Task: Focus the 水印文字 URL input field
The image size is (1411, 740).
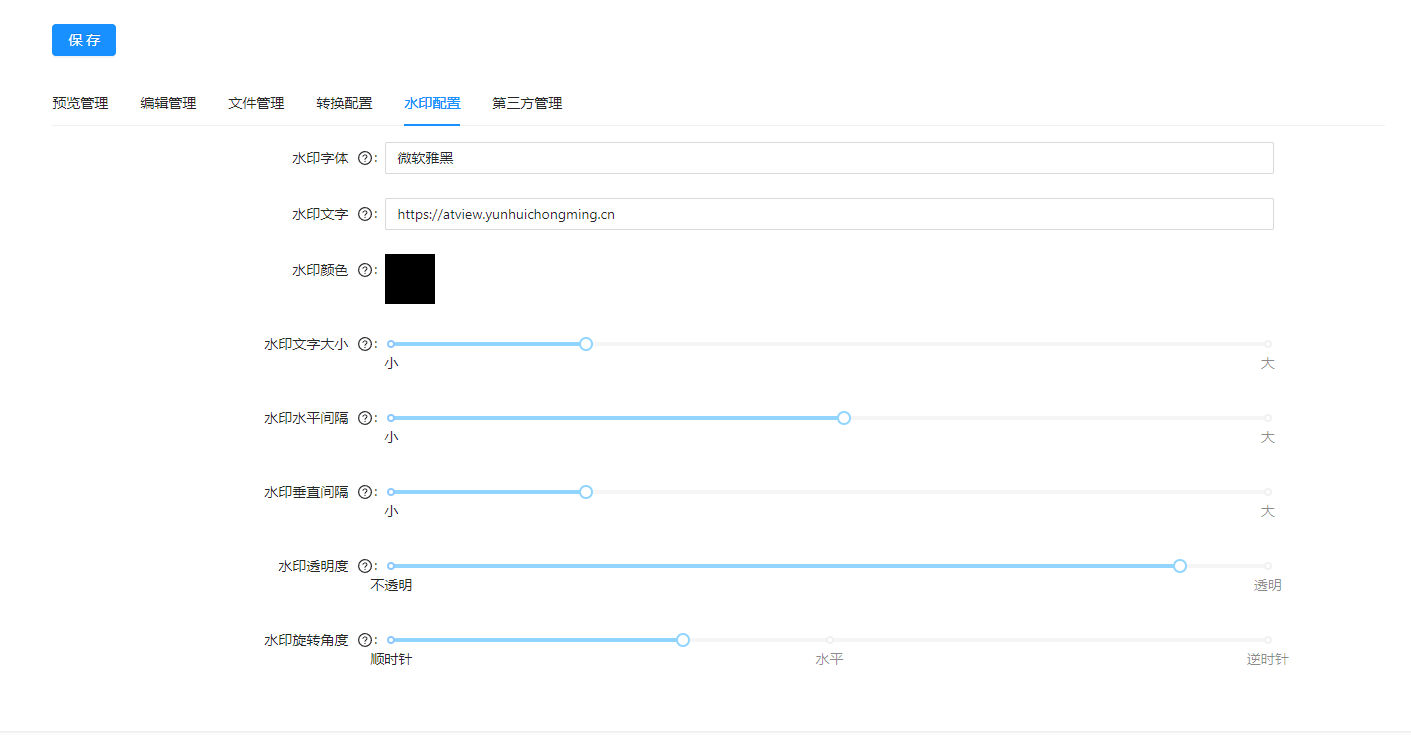Action: click(x=829, y=214)
